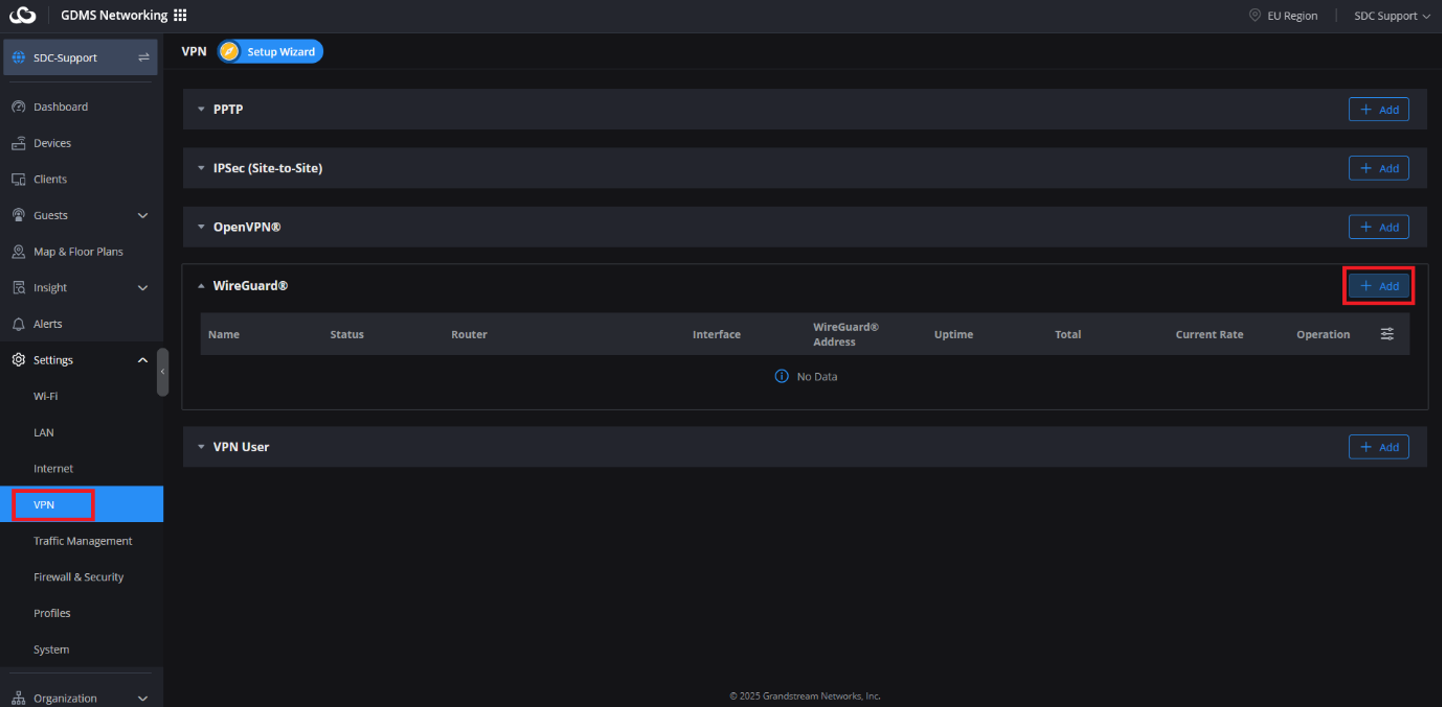
Task: Click the Current Rate column header
Action: (x=1210, y=334)
